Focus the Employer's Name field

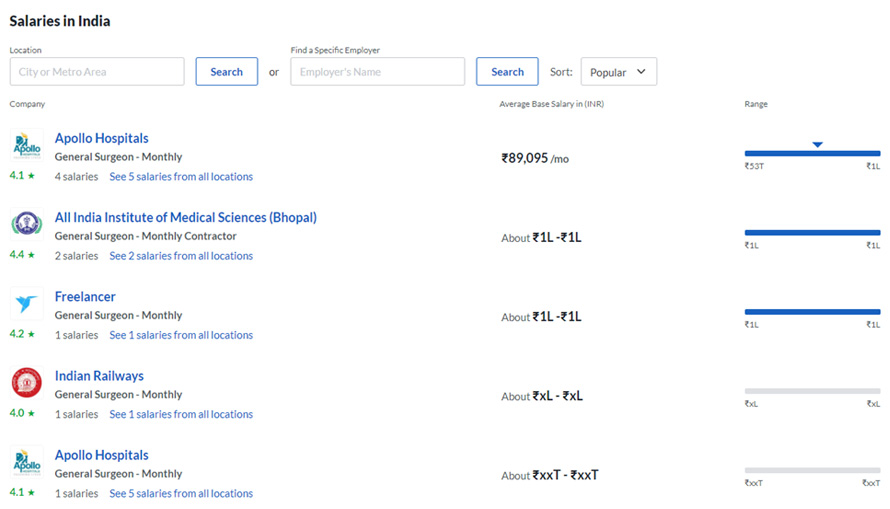[377, 71]
